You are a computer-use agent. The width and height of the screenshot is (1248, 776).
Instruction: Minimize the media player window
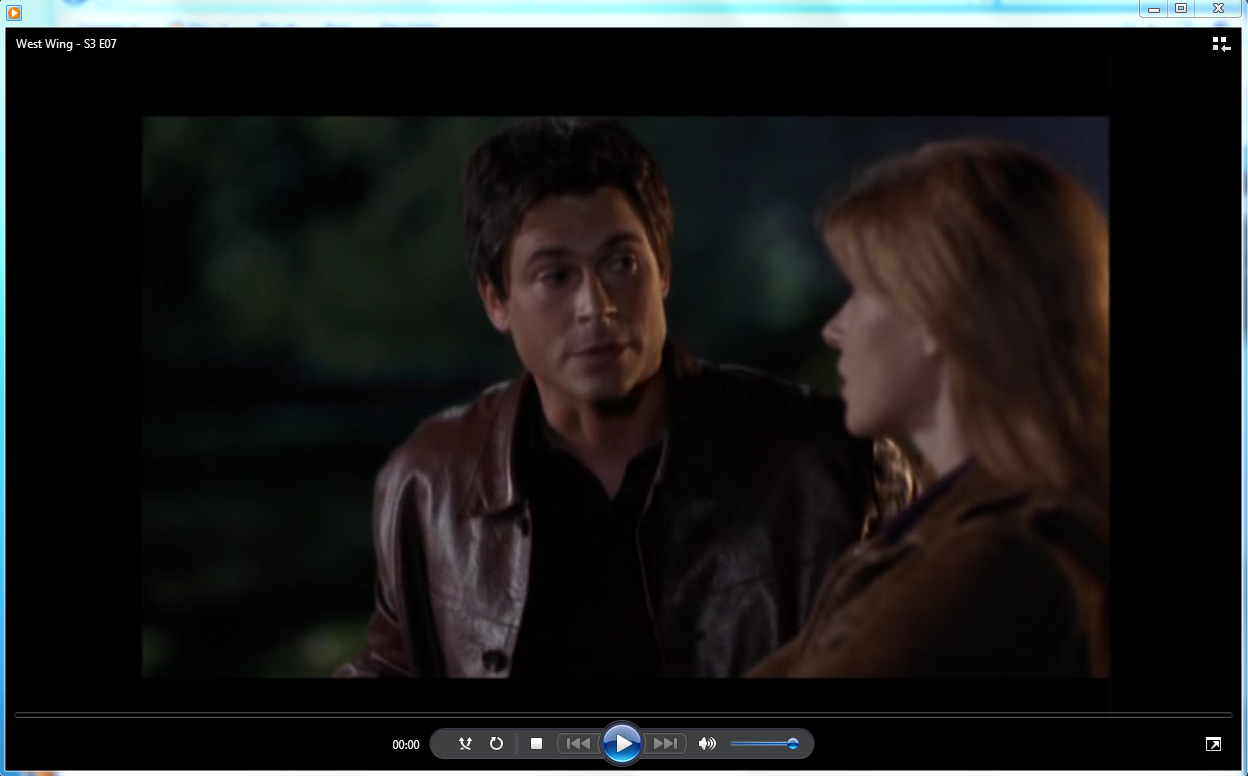click(1153, 8)
